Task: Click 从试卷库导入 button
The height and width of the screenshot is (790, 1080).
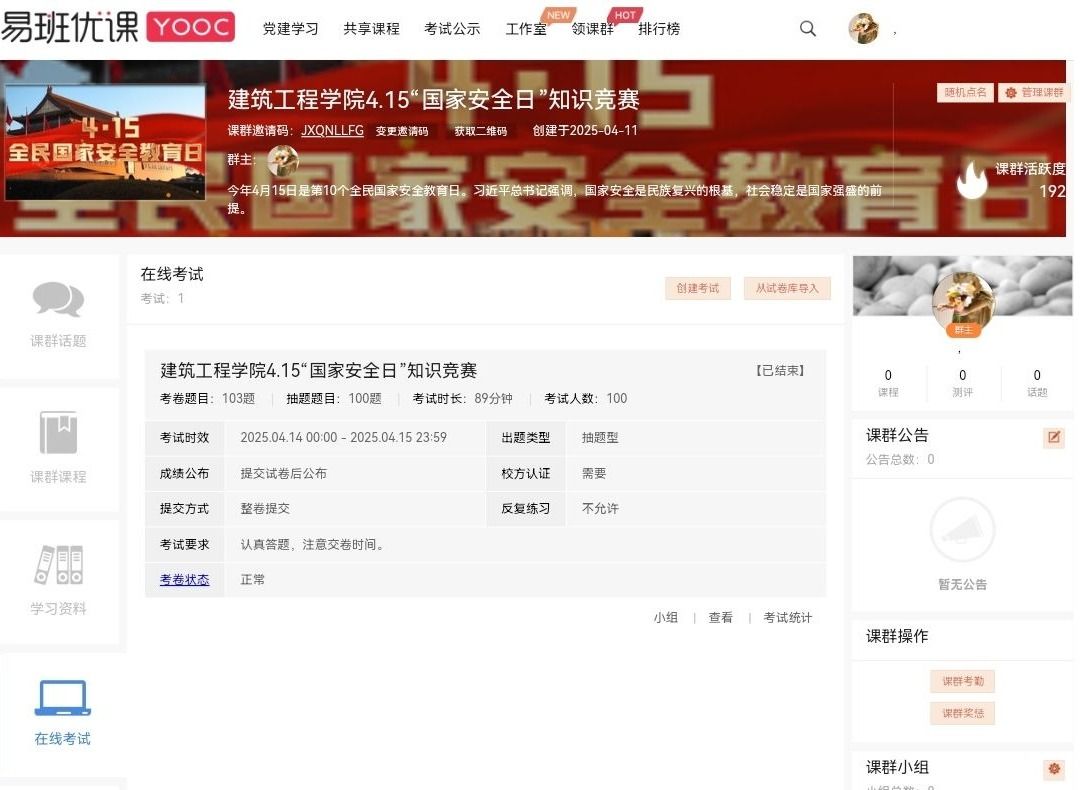Action: point(787,288)
